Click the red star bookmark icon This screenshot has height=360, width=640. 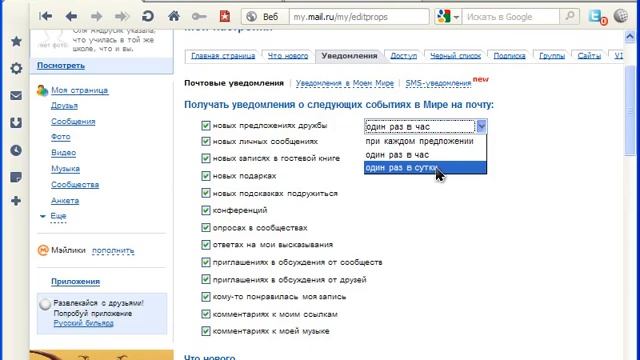(x=225, y=16)
